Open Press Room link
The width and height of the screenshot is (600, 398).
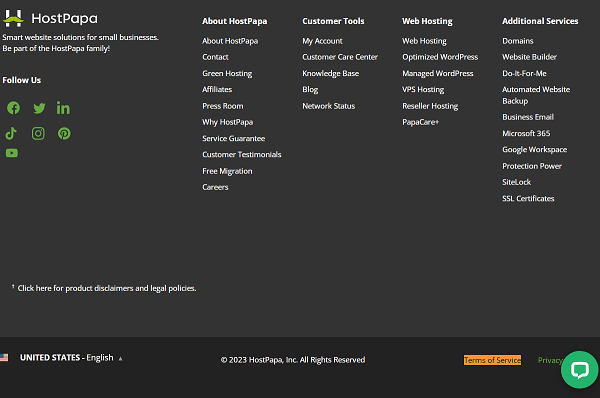(x=223, y=106)
